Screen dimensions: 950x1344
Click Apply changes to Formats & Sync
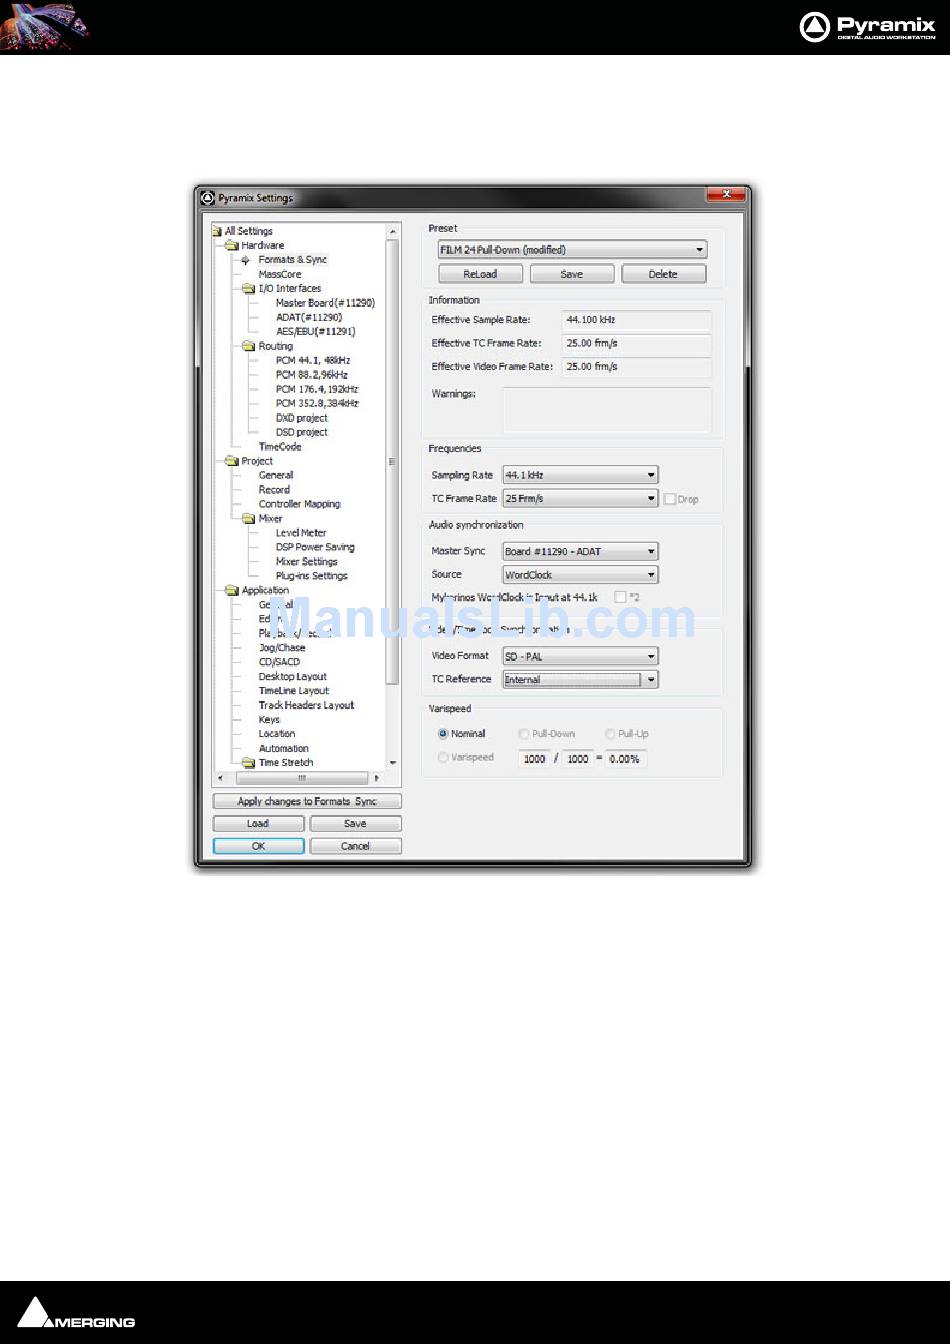pos(307,802)
